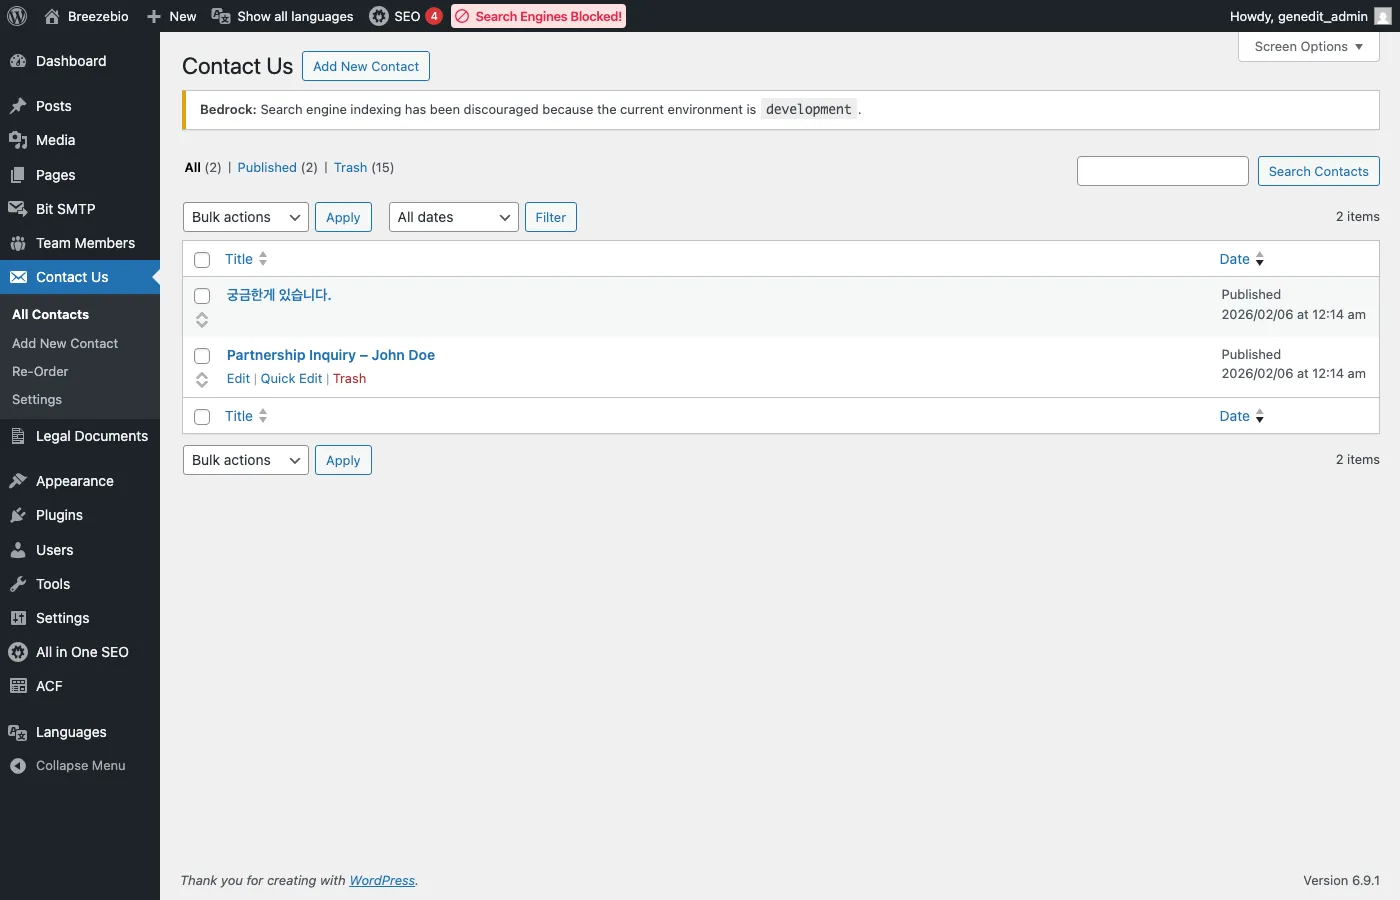The height and width of the screenshot is (900, 1400).
Task: Open the All in One SEO gear icon
Action: tap(18, 652)
